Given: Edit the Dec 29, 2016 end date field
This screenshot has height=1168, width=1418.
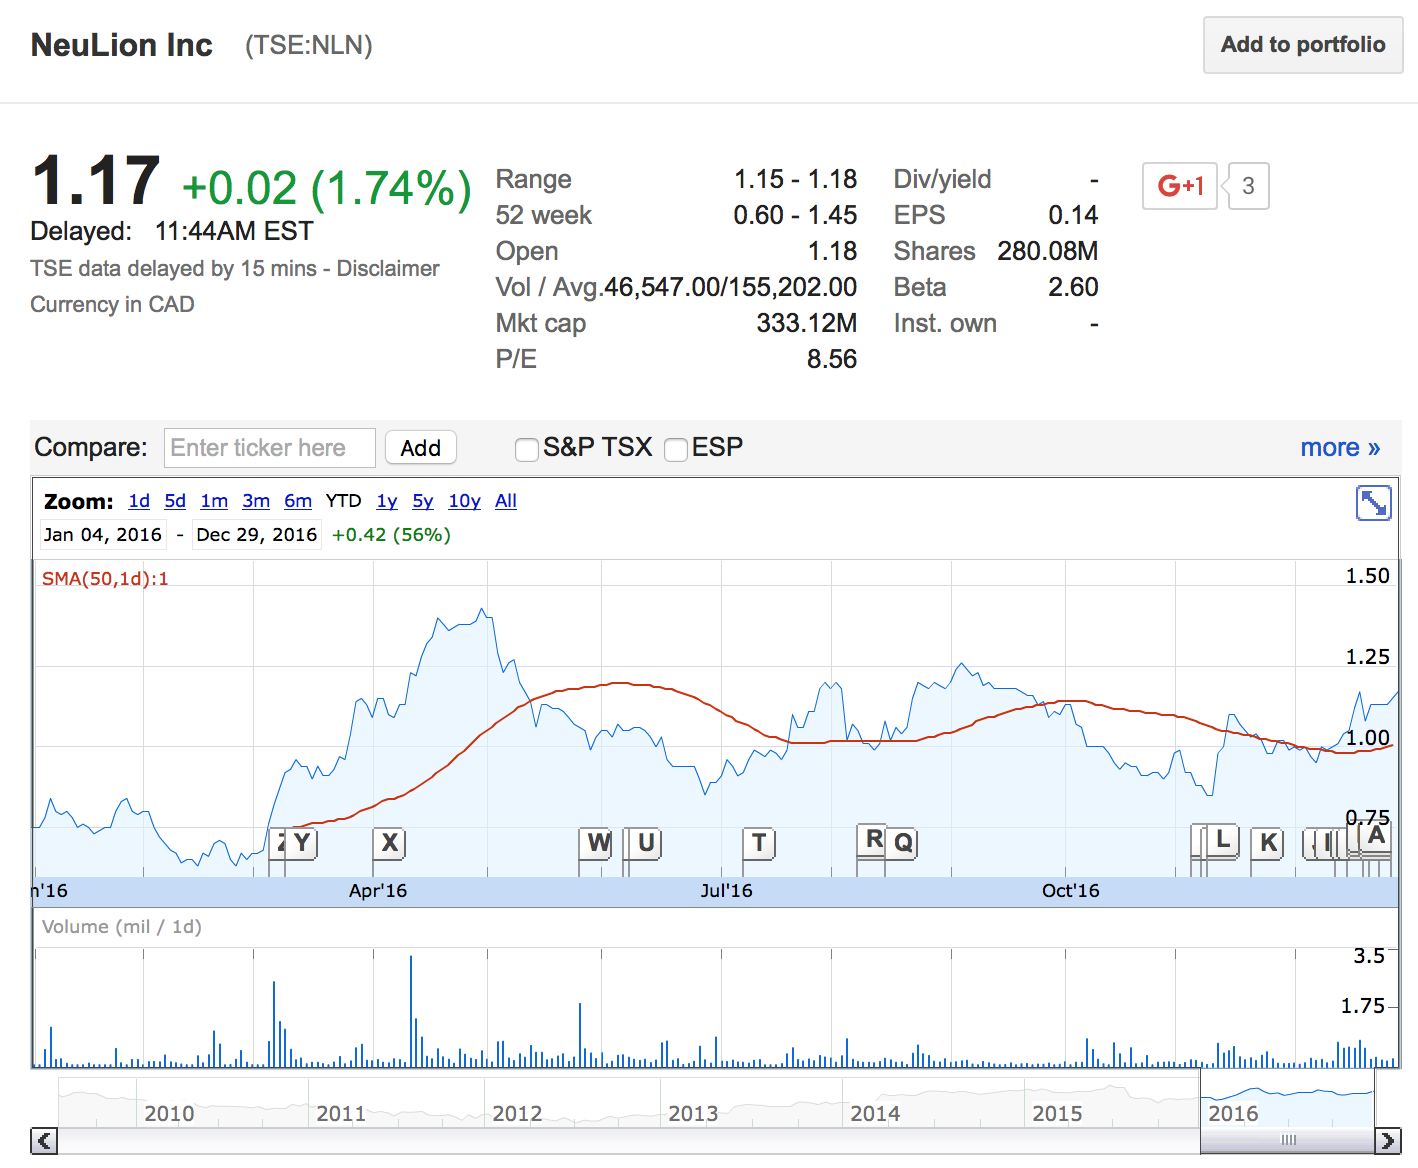Looking at the screenshot, I should tap(257, 535).
